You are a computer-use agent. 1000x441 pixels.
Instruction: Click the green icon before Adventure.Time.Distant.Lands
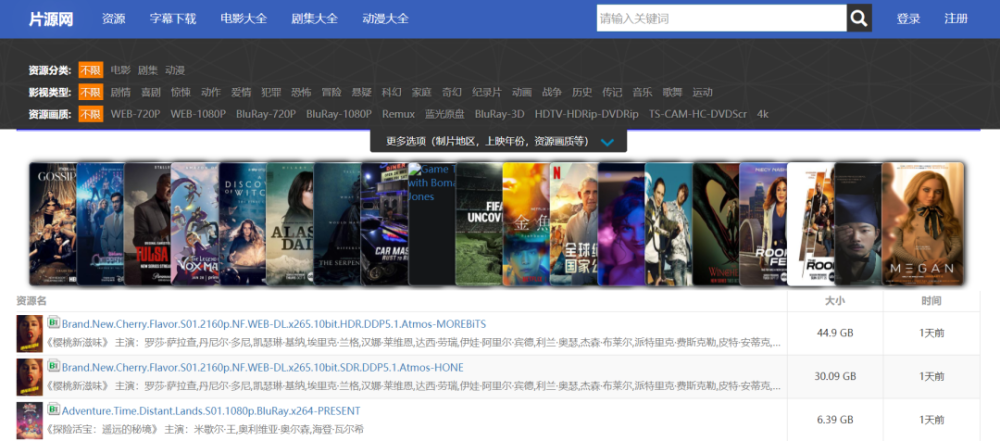[53, 410]
